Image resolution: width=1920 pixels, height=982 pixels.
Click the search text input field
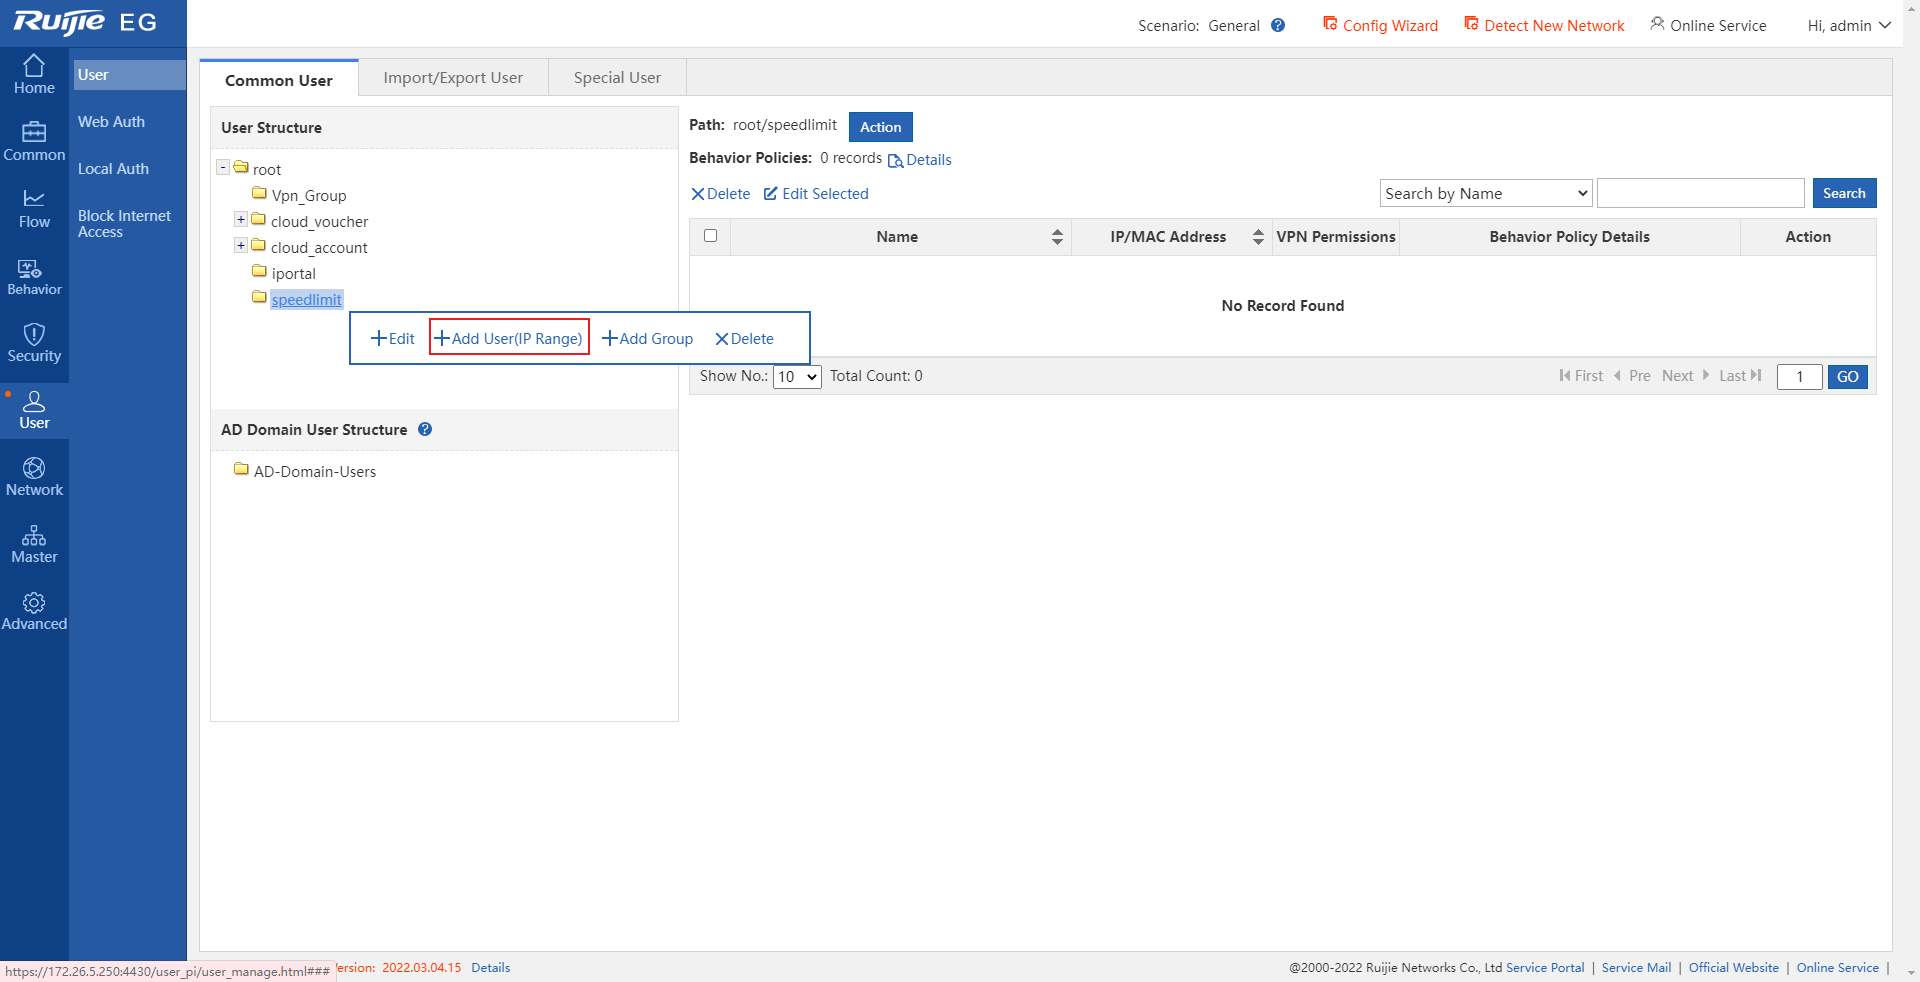click(x=1700, y=193)
